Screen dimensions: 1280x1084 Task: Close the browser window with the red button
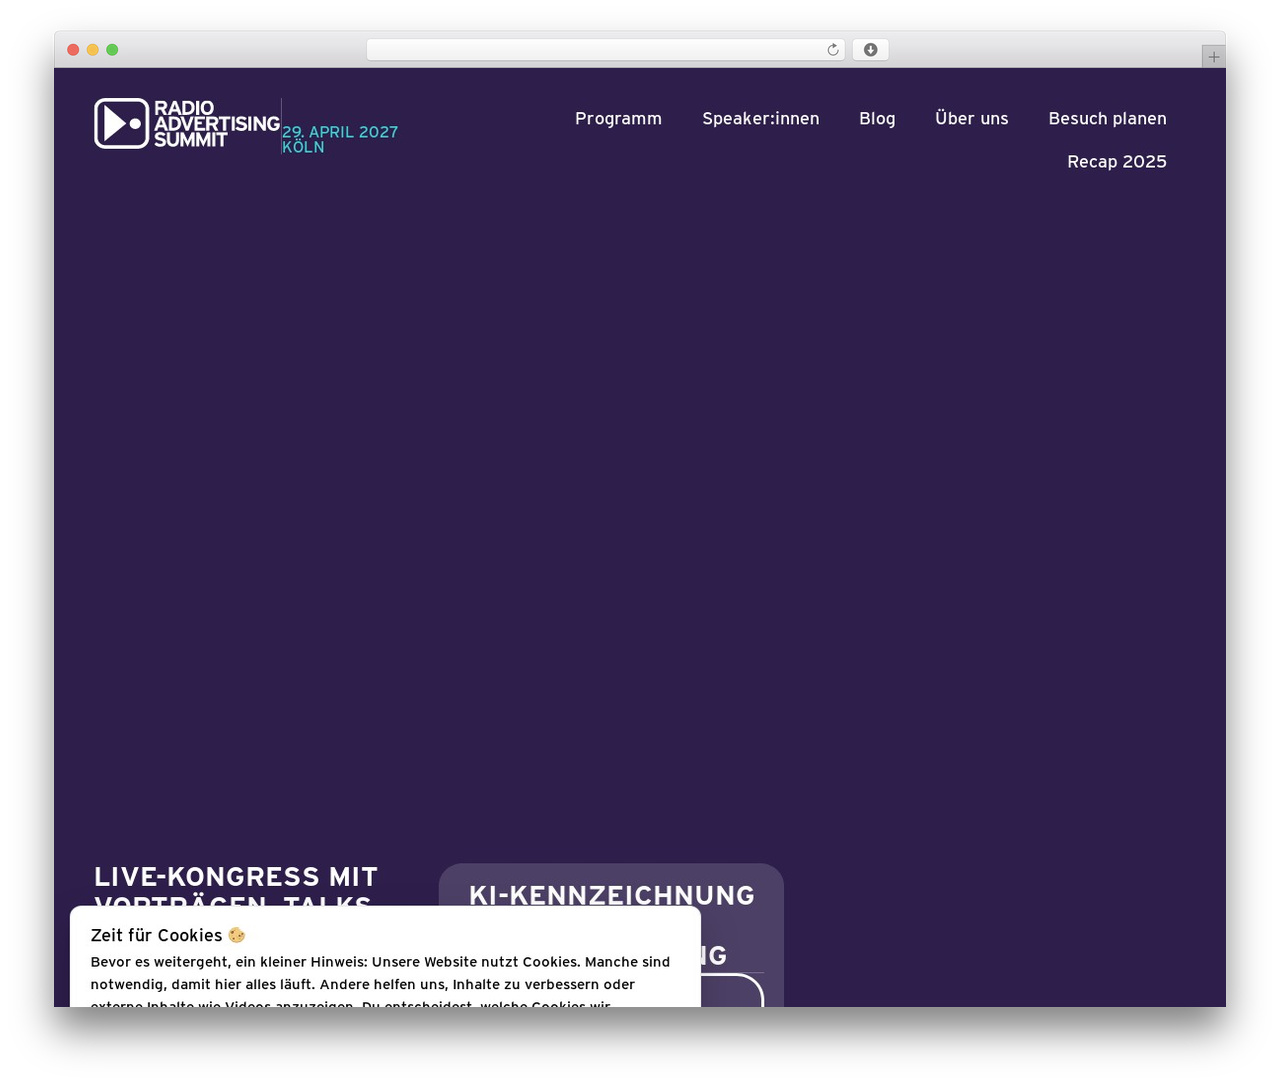[73, 50]
